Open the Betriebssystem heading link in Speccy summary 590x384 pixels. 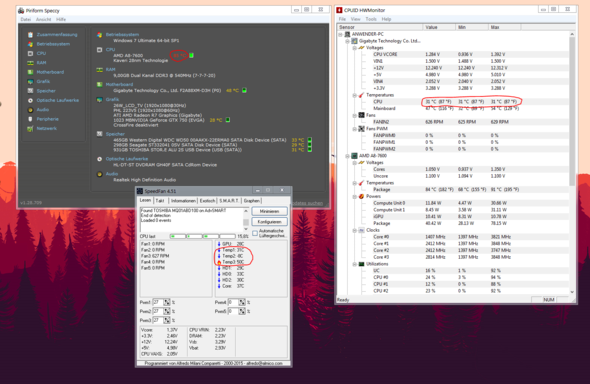122,35
